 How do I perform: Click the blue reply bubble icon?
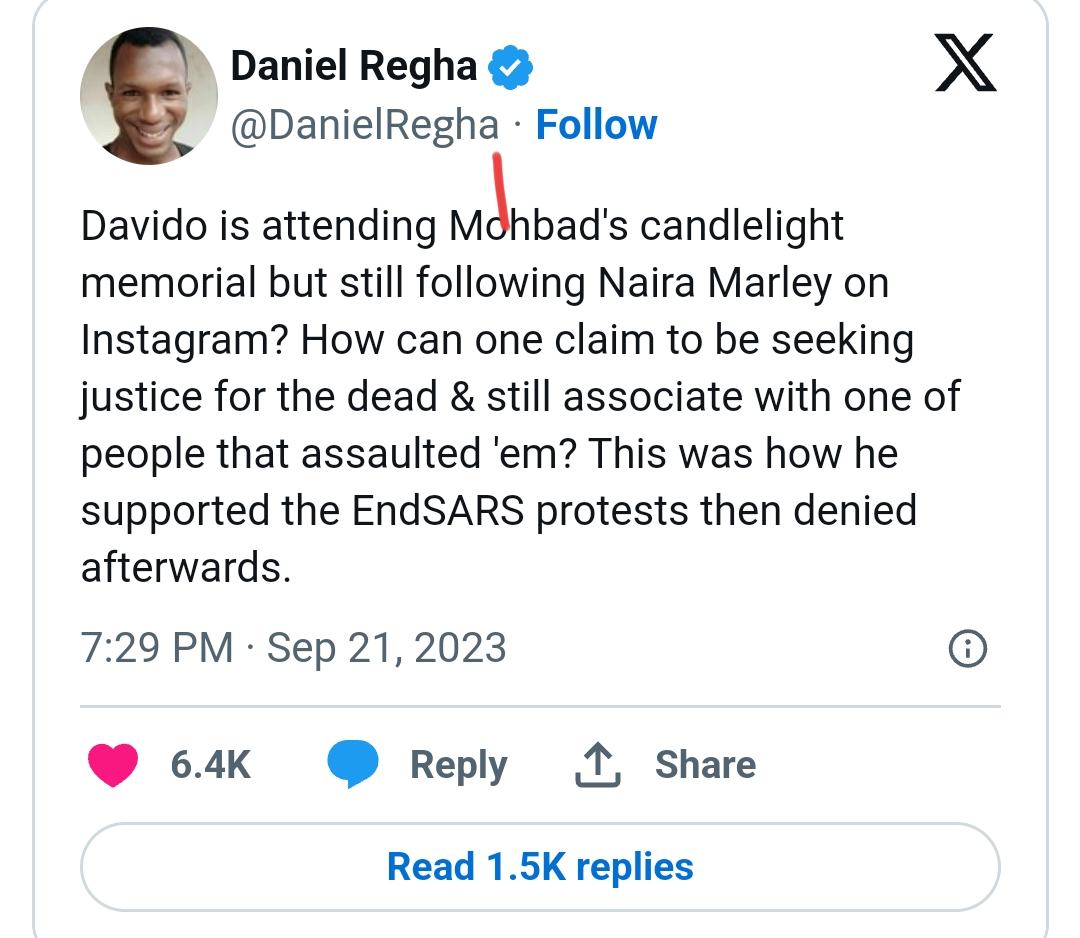point(353,765)
